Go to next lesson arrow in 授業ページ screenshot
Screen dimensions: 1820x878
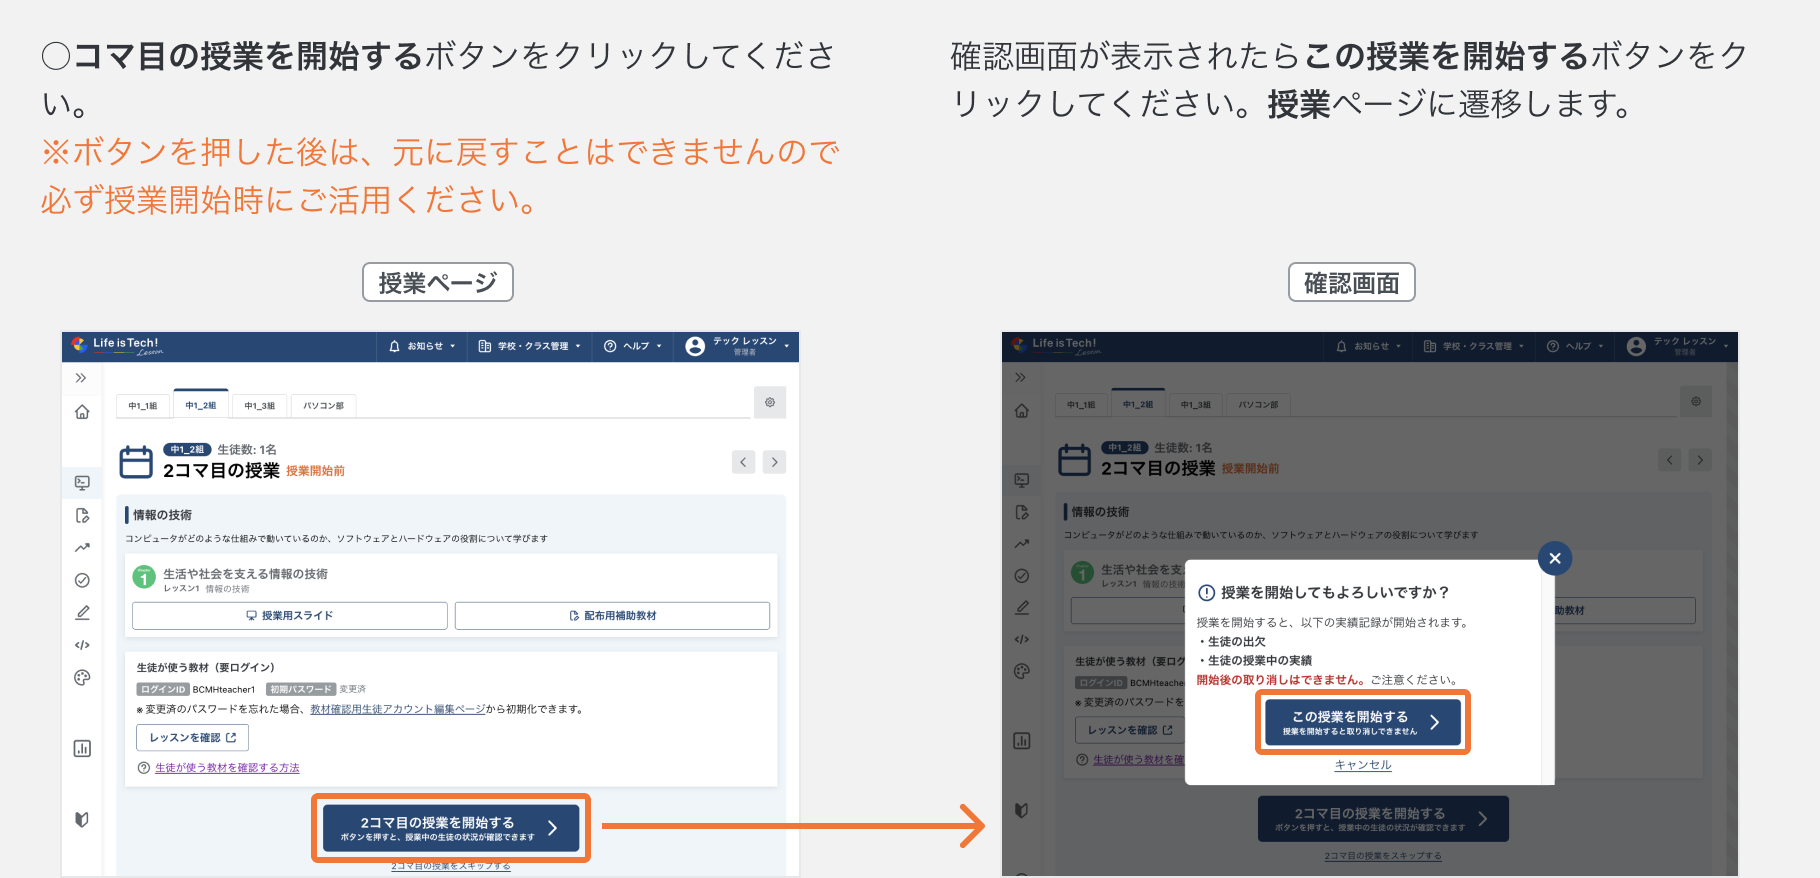(774, 462)
